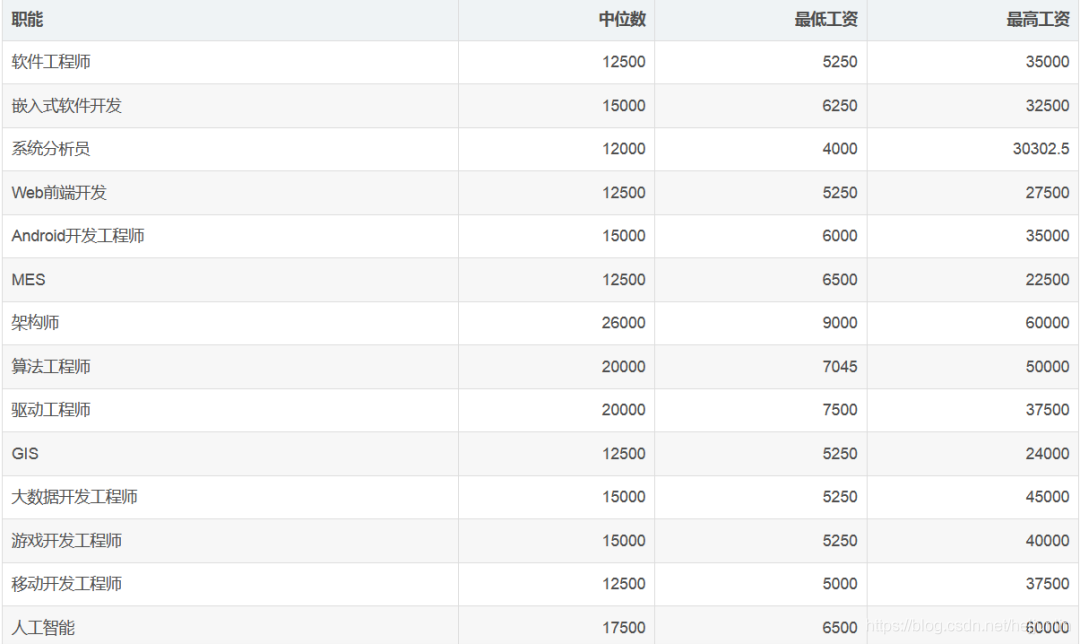
Task: Select the GIS row label
Action: click(x=25, y=453)
